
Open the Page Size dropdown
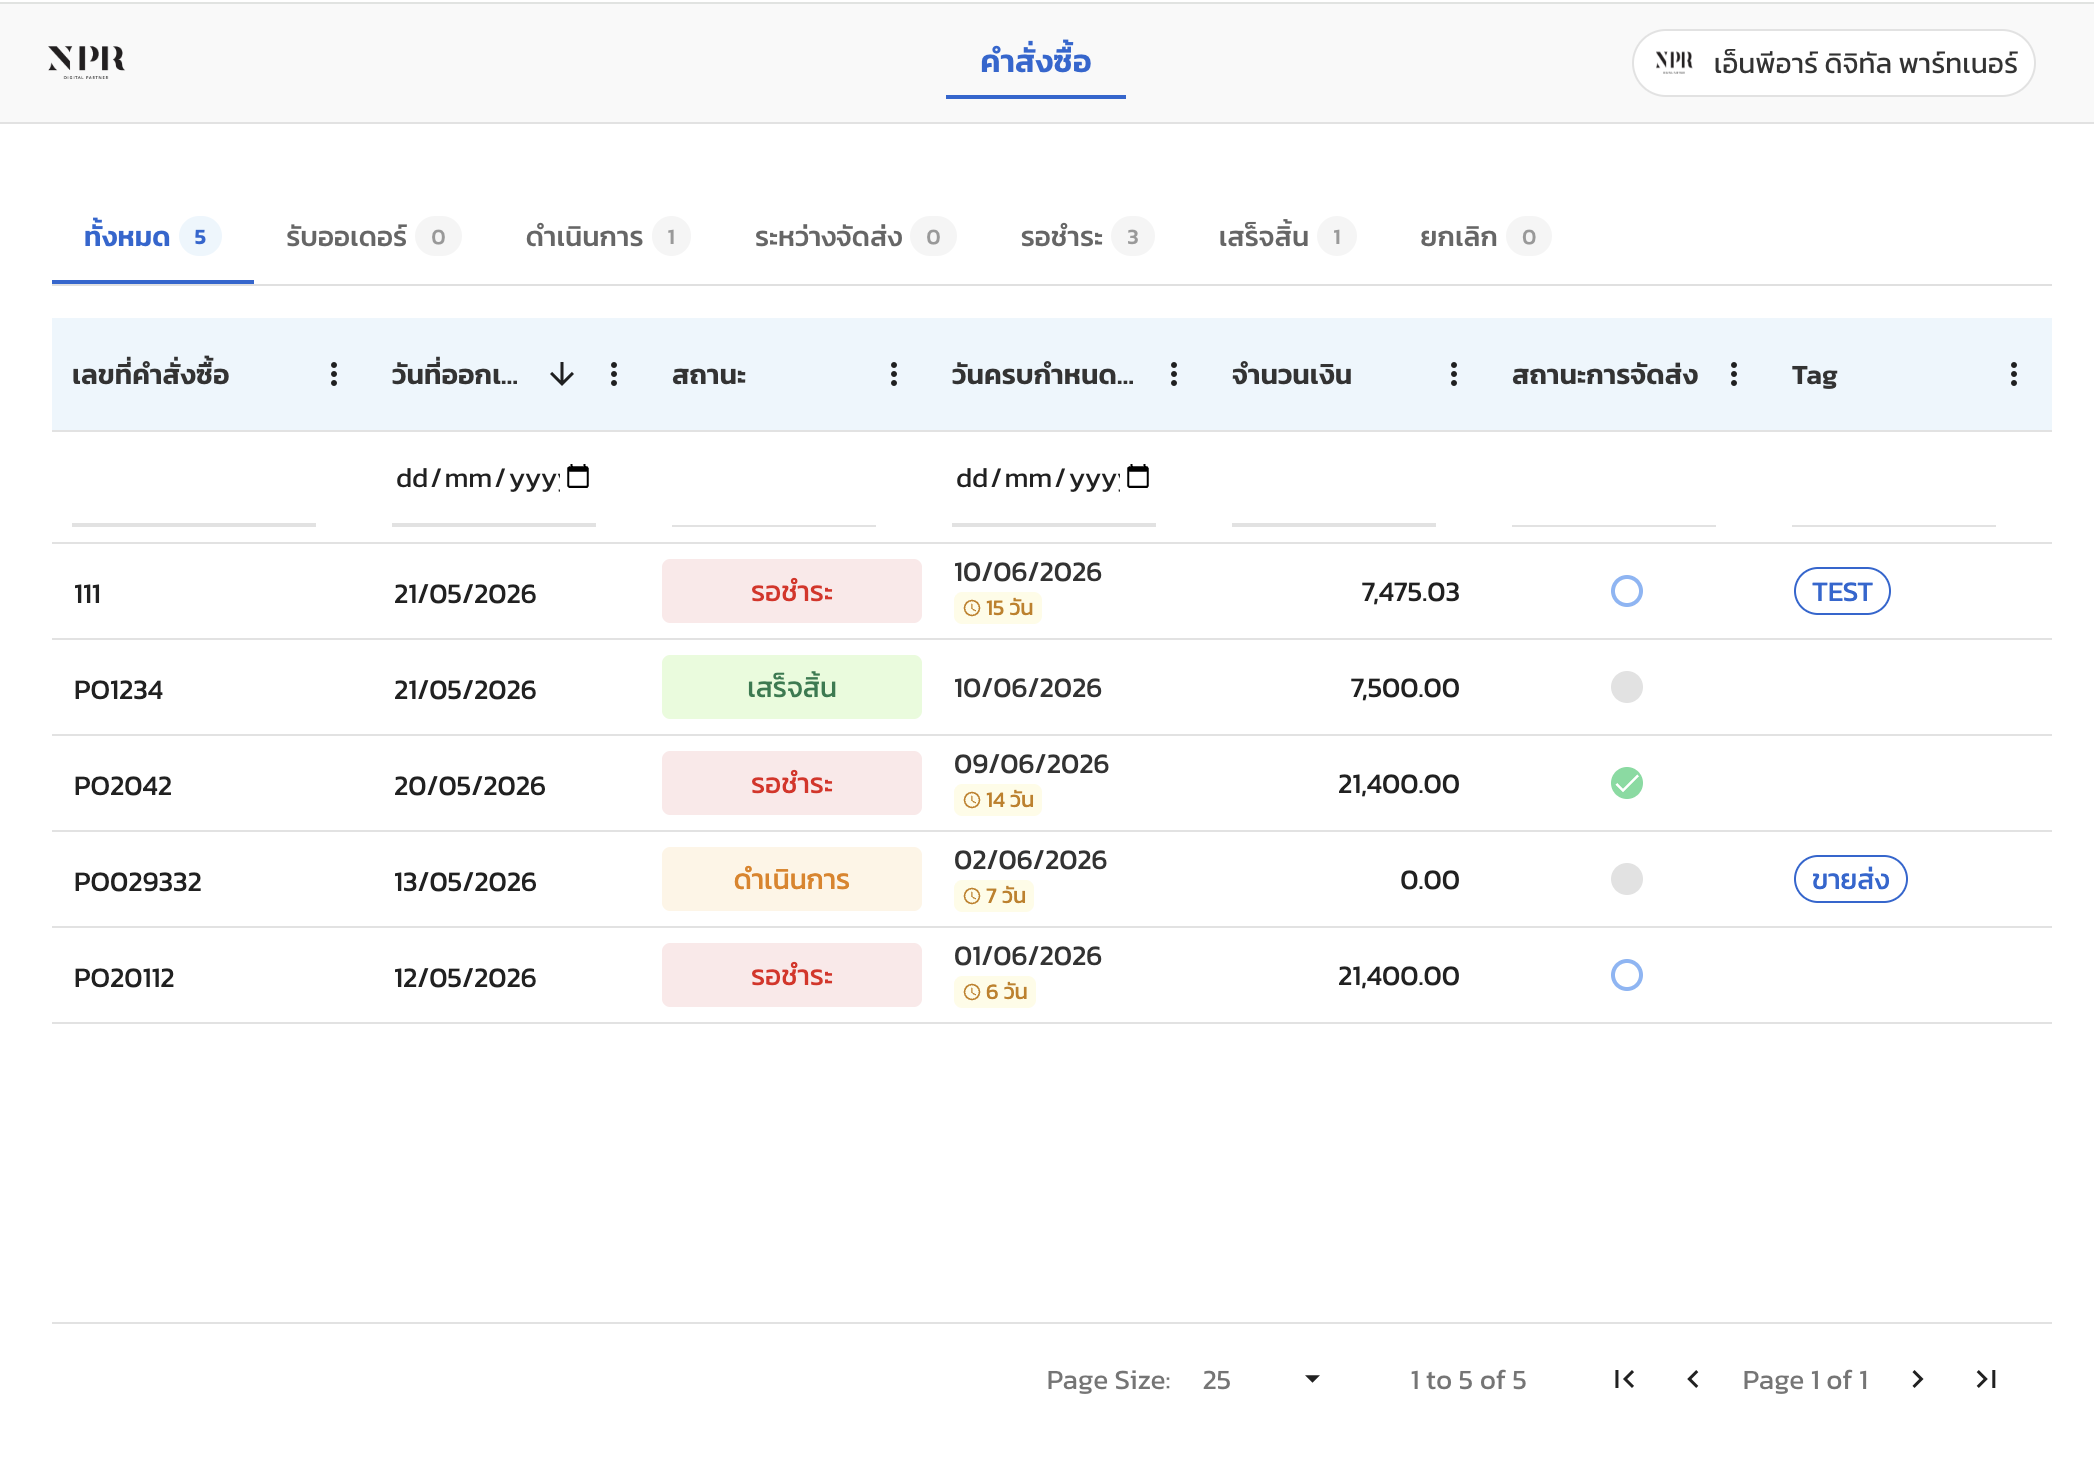[x=1262, y=1380]
